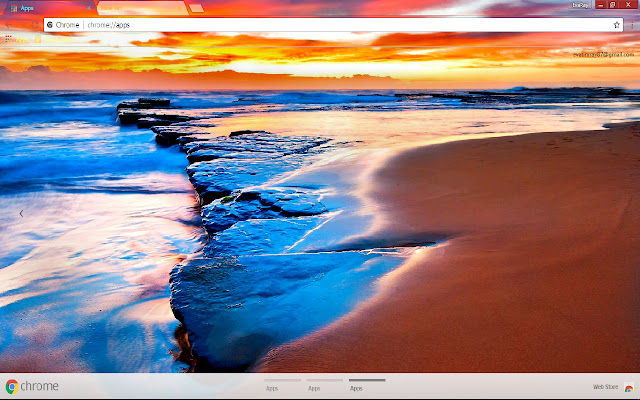
Task: Go to the previous apps page with the left chevron
Action: [21, 213]
